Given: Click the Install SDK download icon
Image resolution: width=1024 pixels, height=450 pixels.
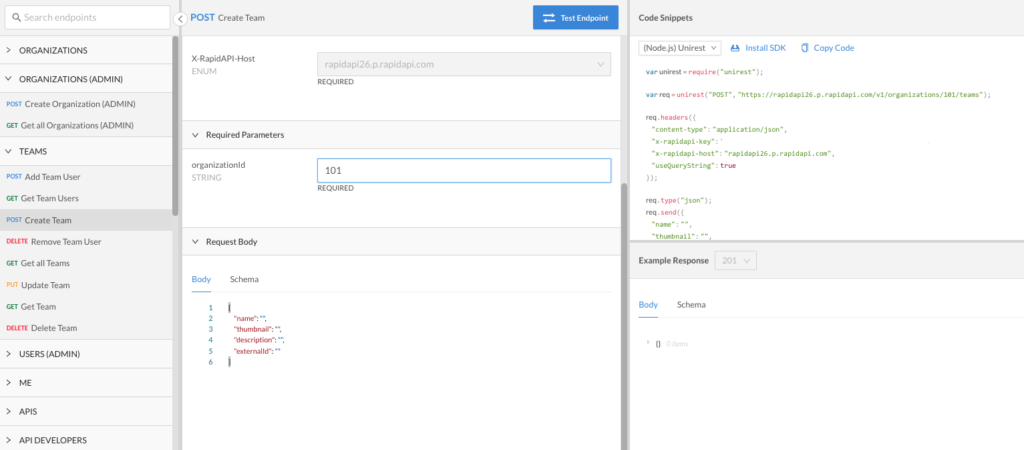Looking at the screenshot, I should coord(735,48).
